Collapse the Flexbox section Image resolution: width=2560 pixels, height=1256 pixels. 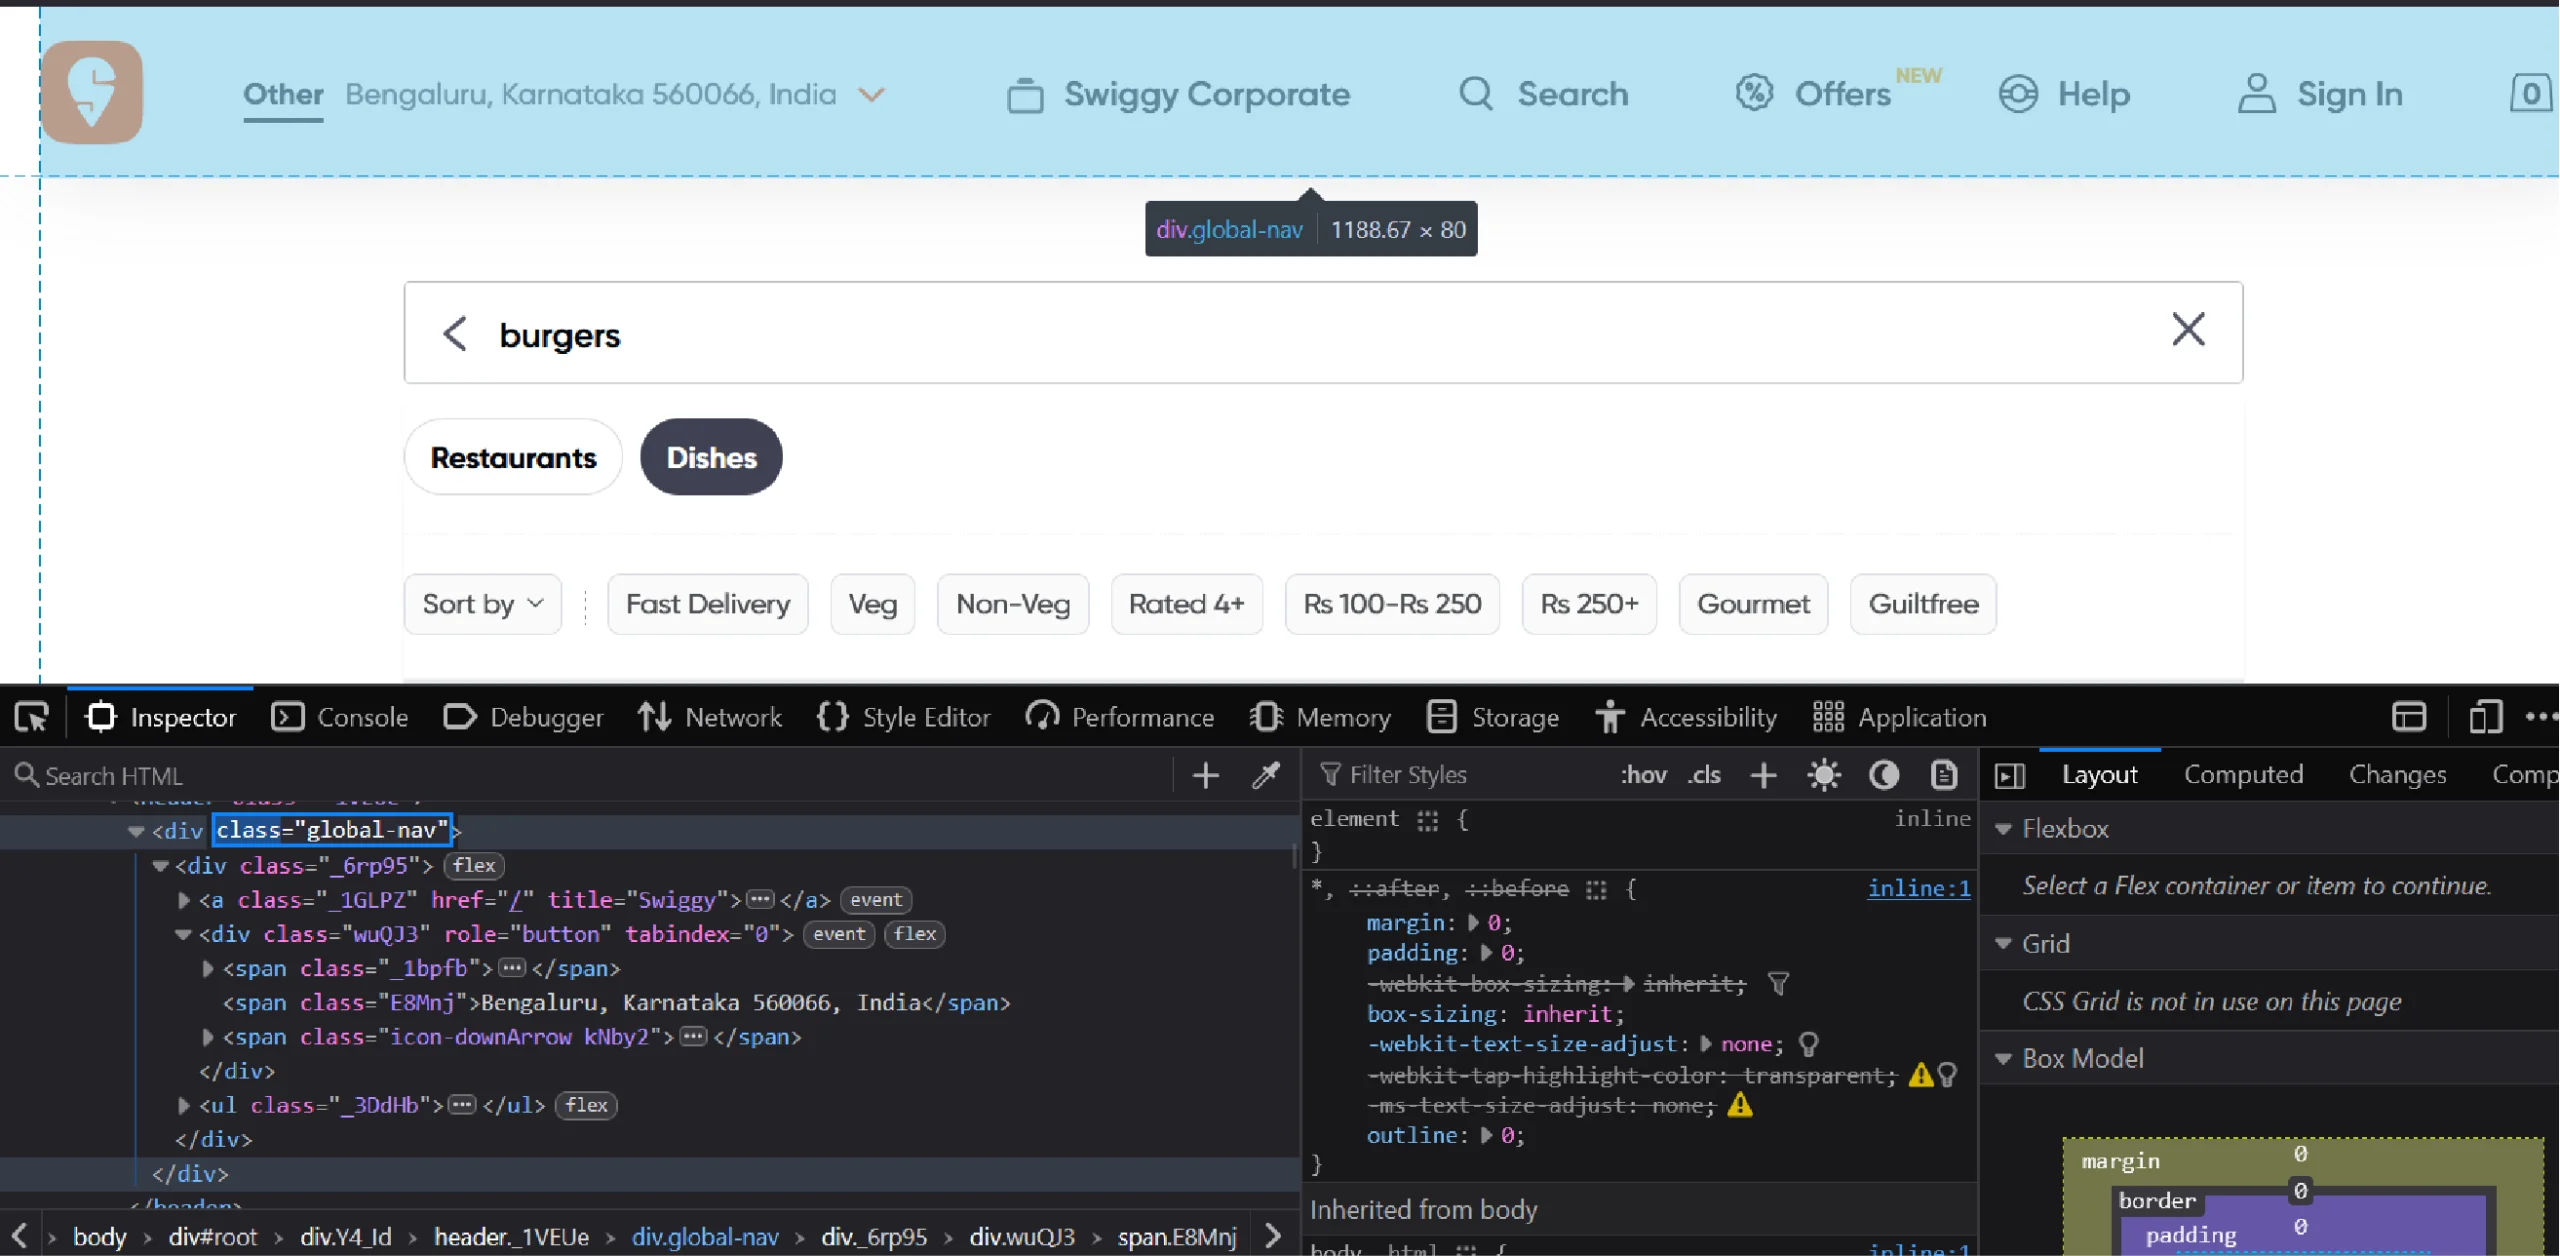[x=2003, y=829]
